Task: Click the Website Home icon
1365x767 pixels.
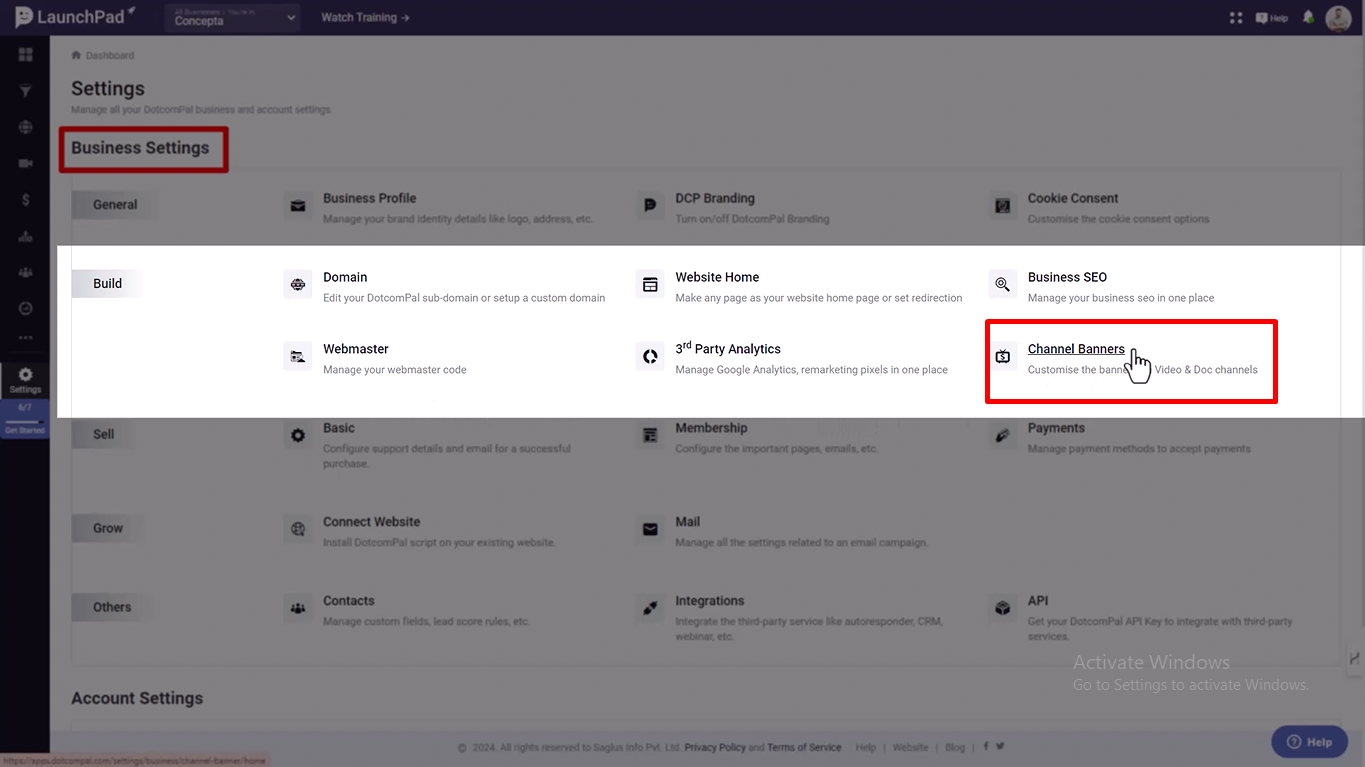Action: (x=650, y=285)
